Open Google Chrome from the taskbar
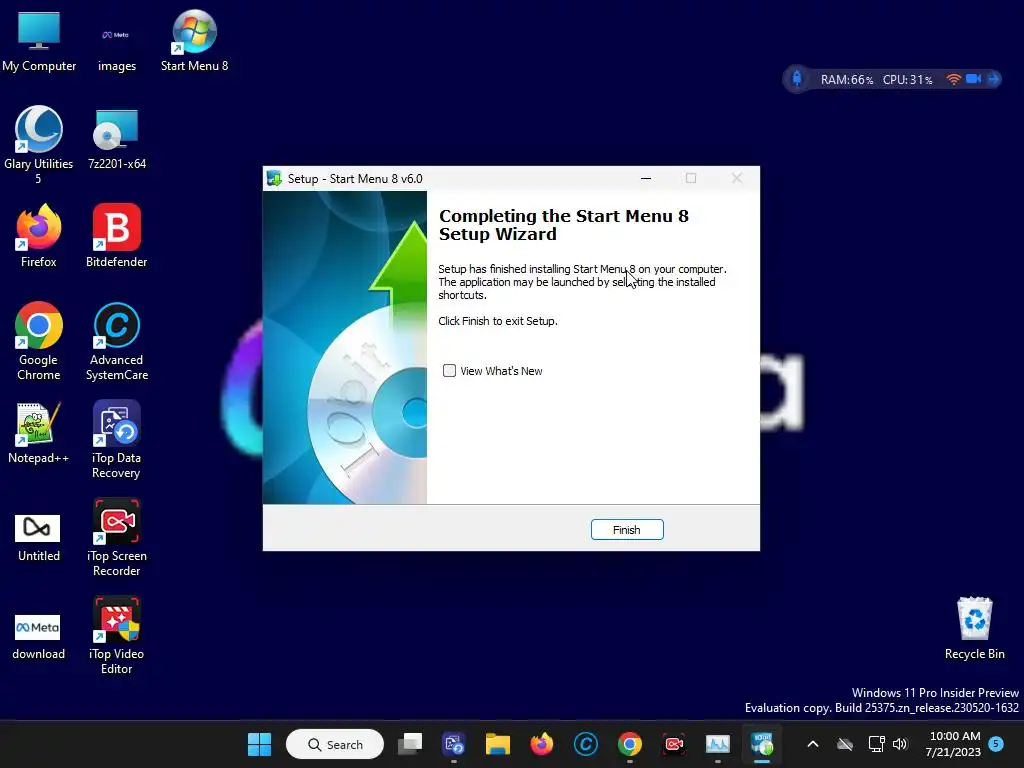 (x=630, y=744)
